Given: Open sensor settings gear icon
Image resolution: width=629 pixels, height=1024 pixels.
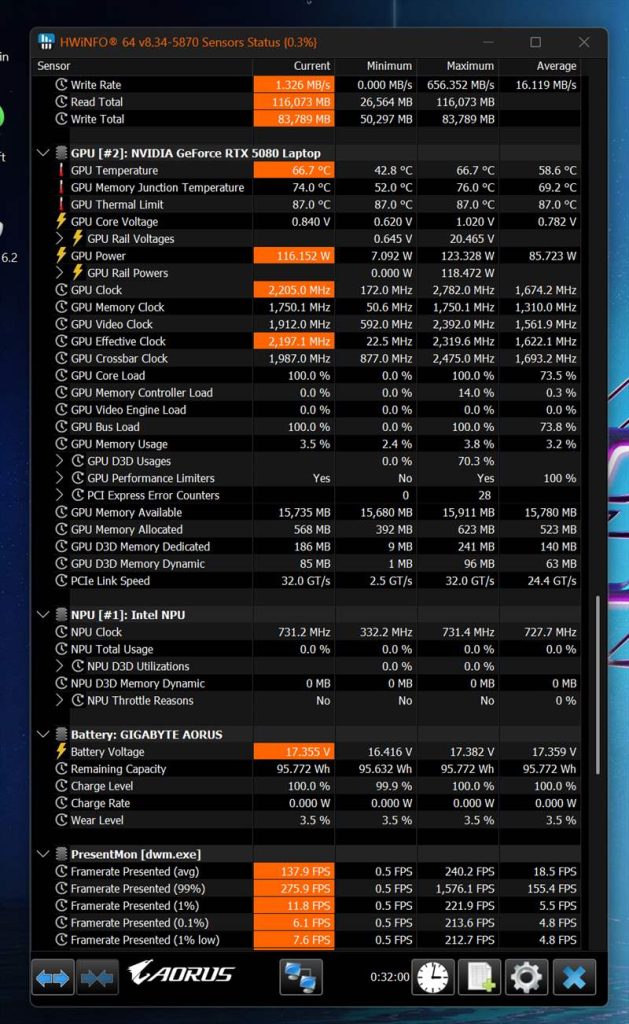Looking at the screenshot, I should coord(526,977).
